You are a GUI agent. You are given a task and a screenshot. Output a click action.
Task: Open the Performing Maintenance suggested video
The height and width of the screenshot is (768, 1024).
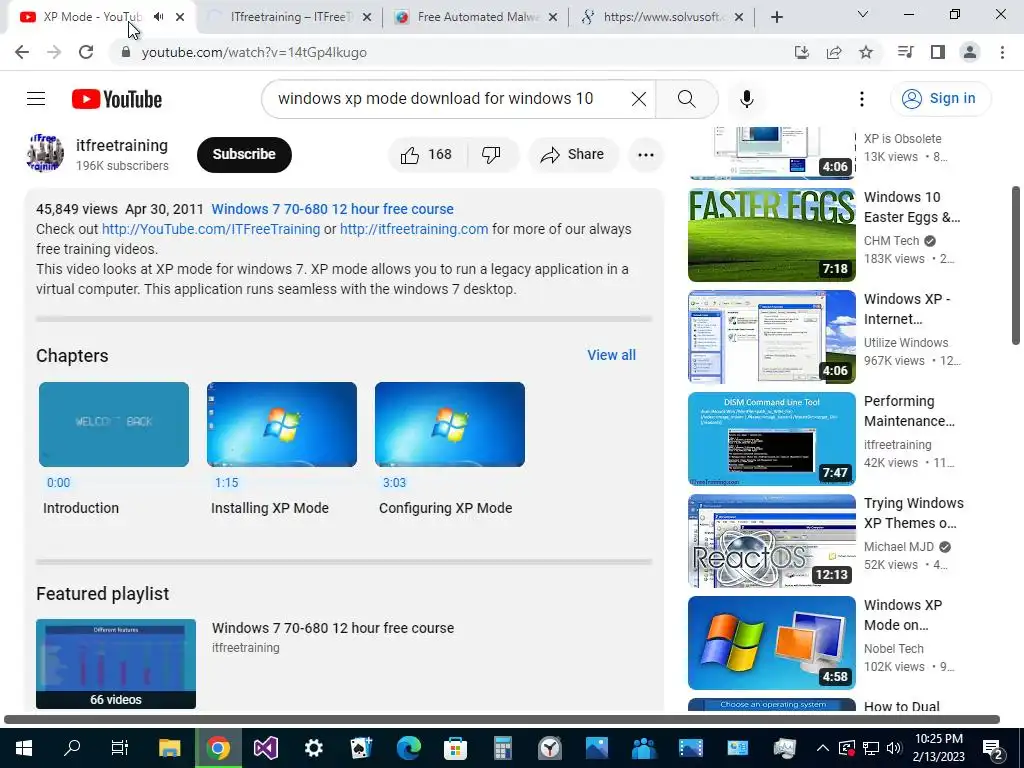tap(772, 439)
